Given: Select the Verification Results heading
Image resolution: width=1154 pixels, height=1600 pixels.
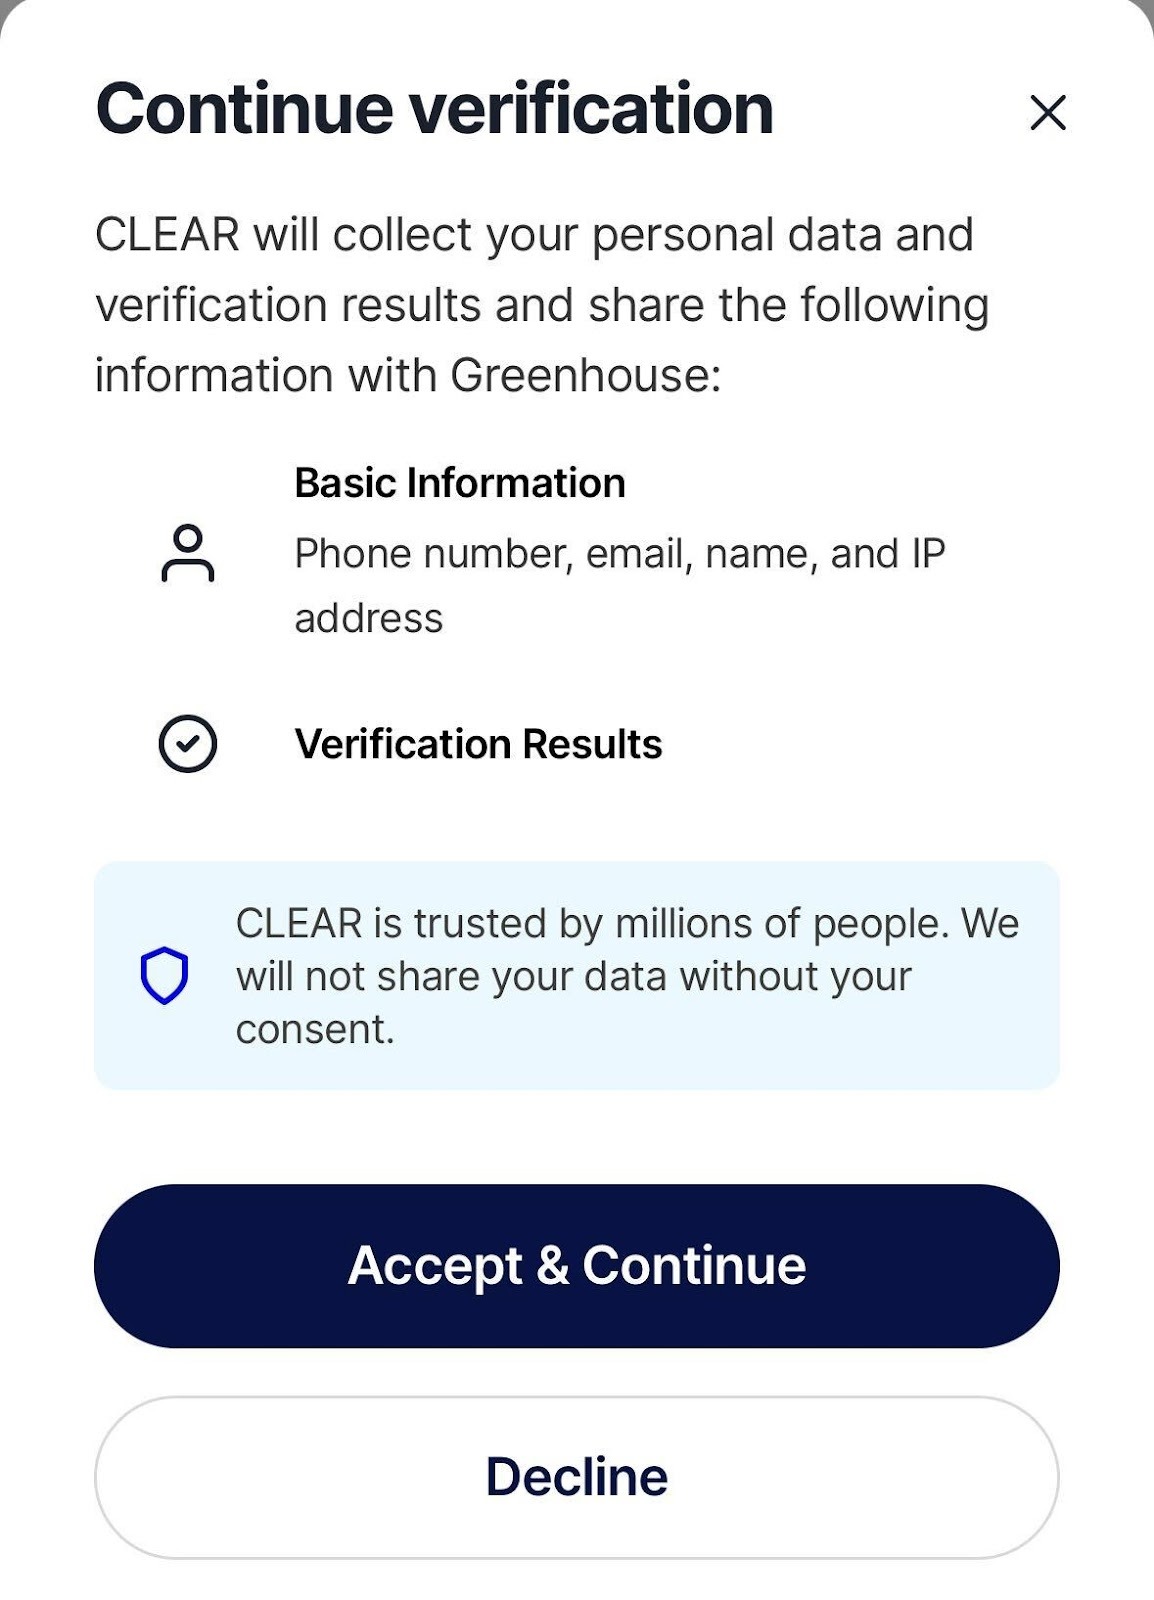Looking at the screenshot, I should tap(478, 744).
